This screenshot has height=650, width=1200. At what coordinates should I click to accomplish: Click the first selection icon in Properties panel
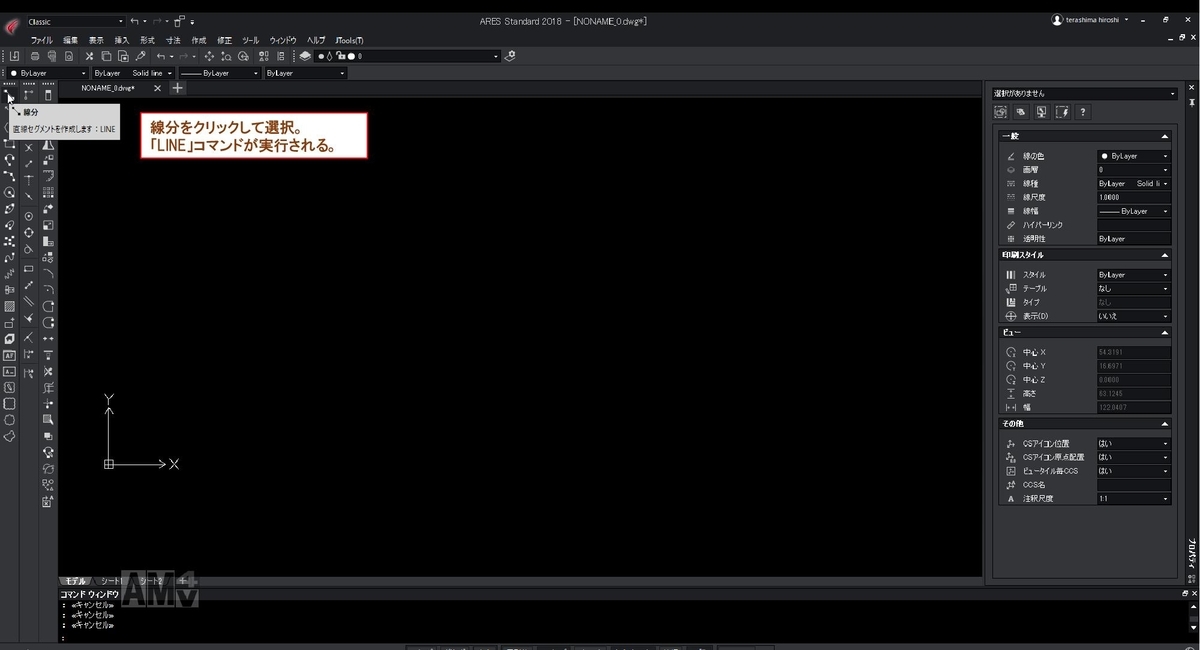coord(1000,112)
